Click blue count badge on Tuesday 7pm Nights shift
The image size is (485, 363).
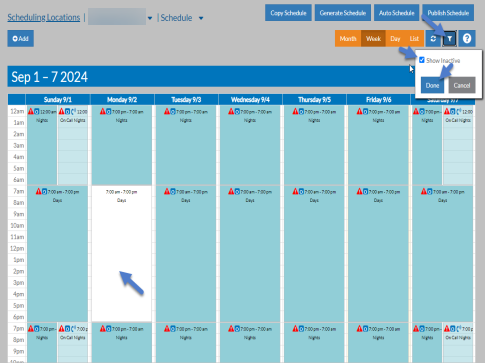tap(173, 329)
